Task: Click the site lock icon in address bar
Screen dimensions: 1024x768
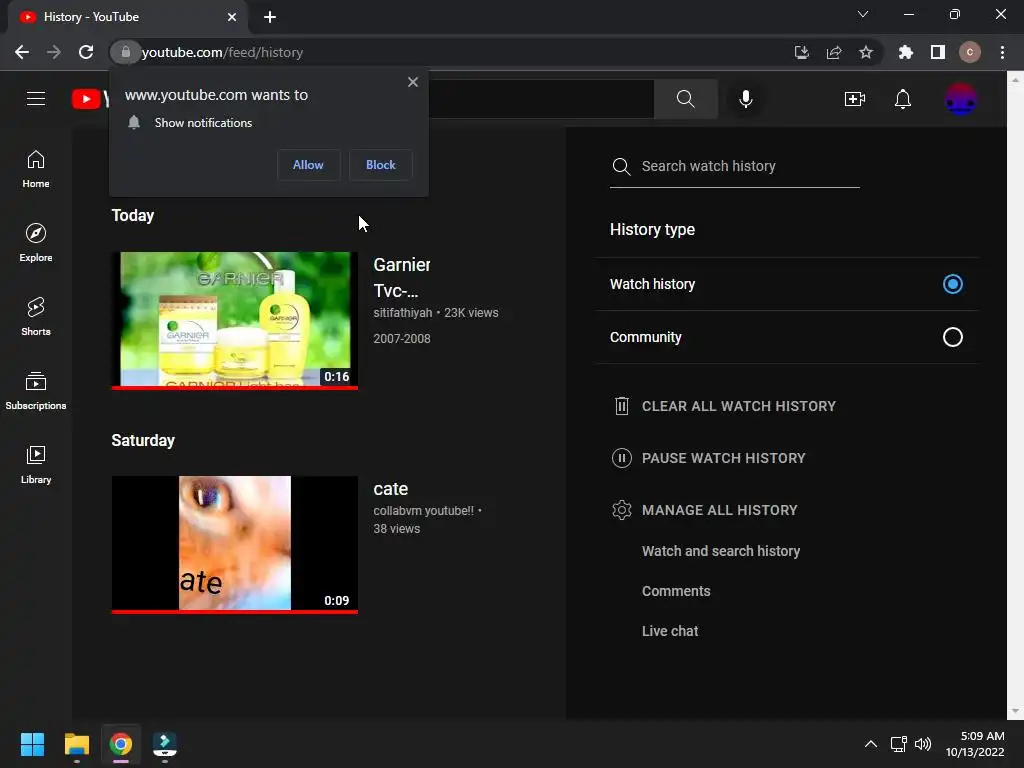Action: tap(125, 52)
